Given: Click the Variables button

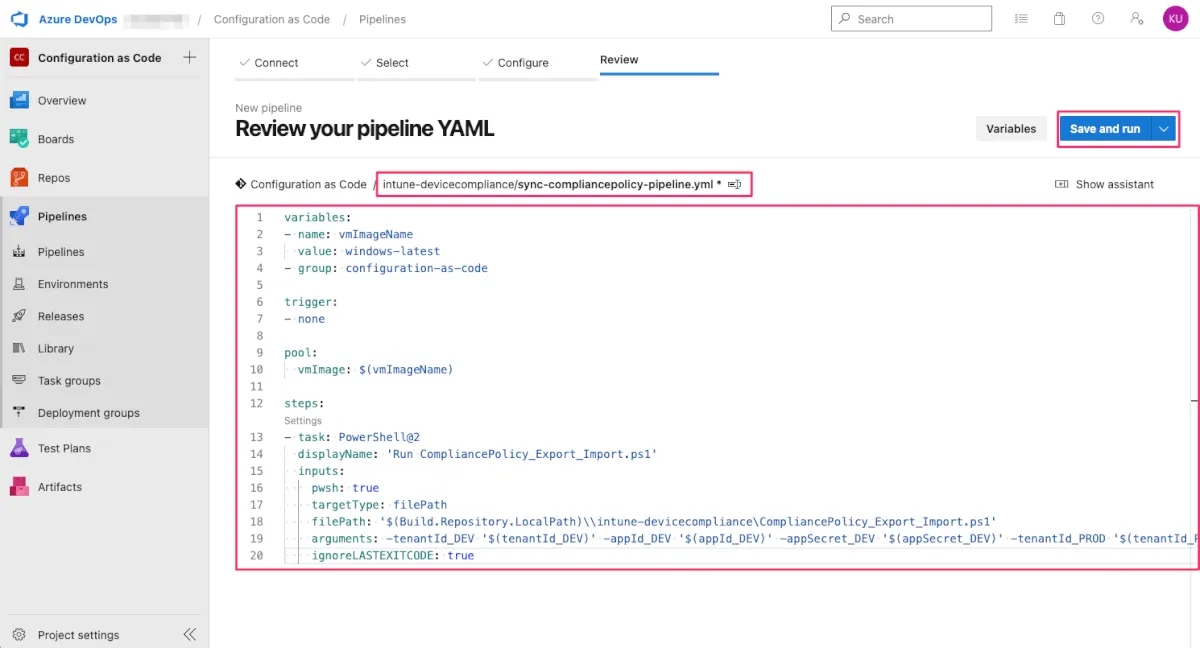Looking at the screenshot, I should click(x=1011, y=129).
